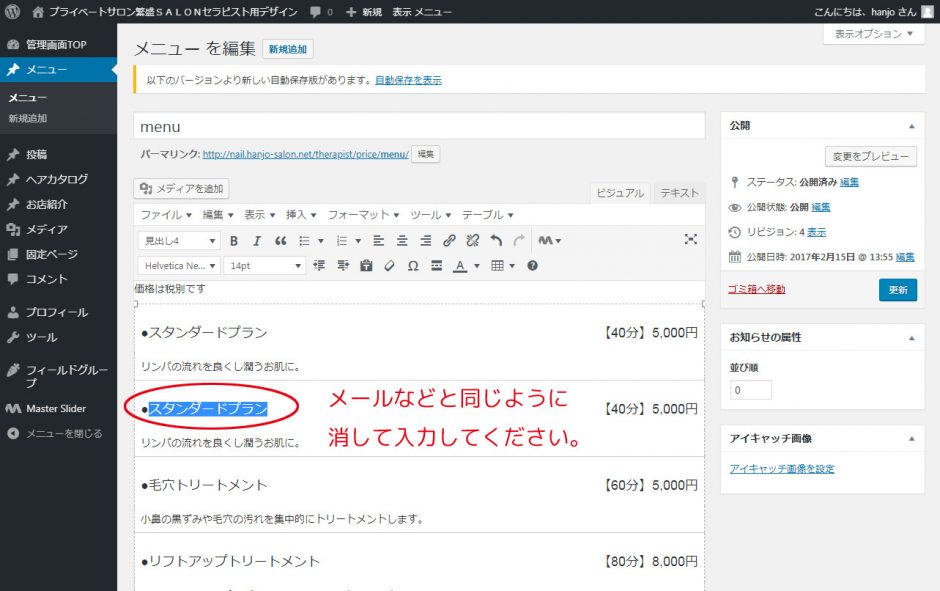Apply italic formatting to selected text
The image size is (940, 591).
click(x=257, y=241)
